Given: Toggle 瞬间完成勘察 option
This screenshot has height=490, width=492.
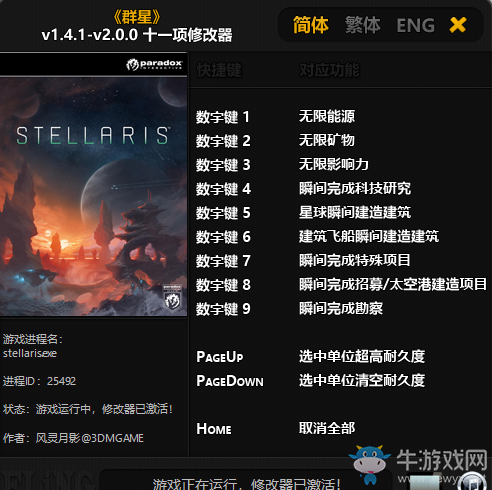Looking at the screenshot, I should pos(341,308).
